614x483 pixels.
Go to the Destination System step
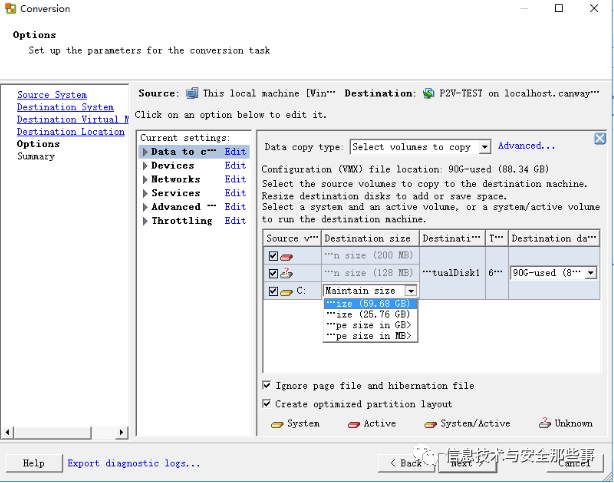point(65,107)
